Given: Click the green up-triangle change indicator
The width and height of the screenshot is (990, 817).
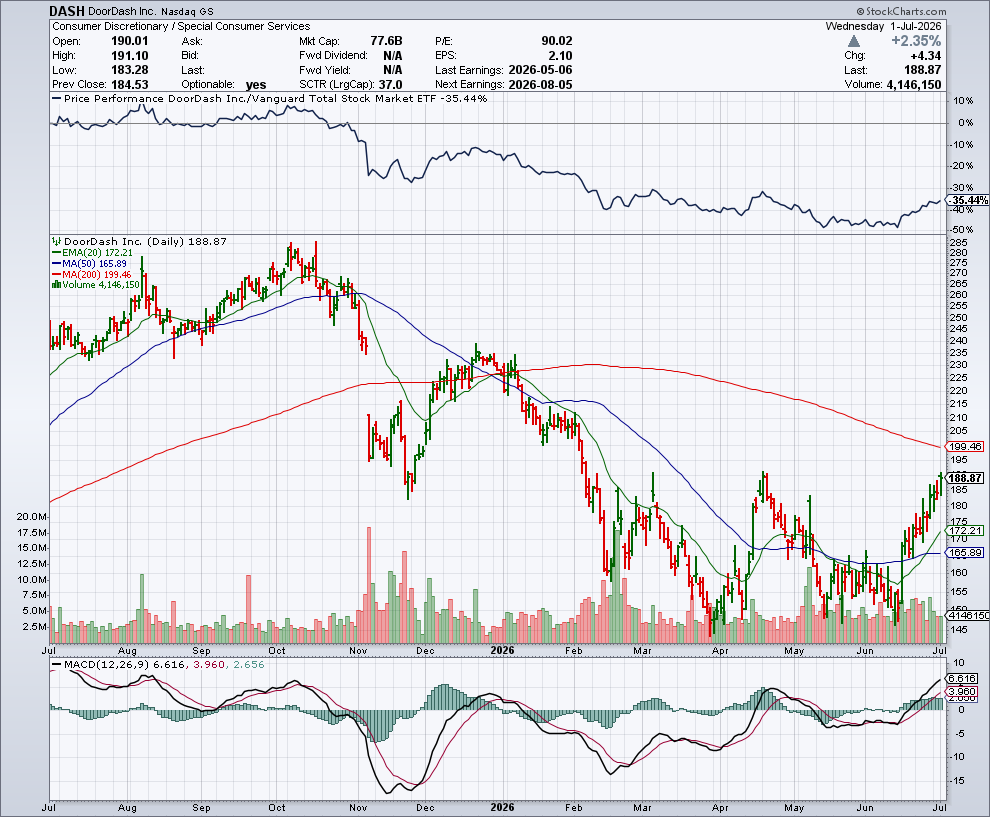Looking at the screenshot, I should coord(854,41).
